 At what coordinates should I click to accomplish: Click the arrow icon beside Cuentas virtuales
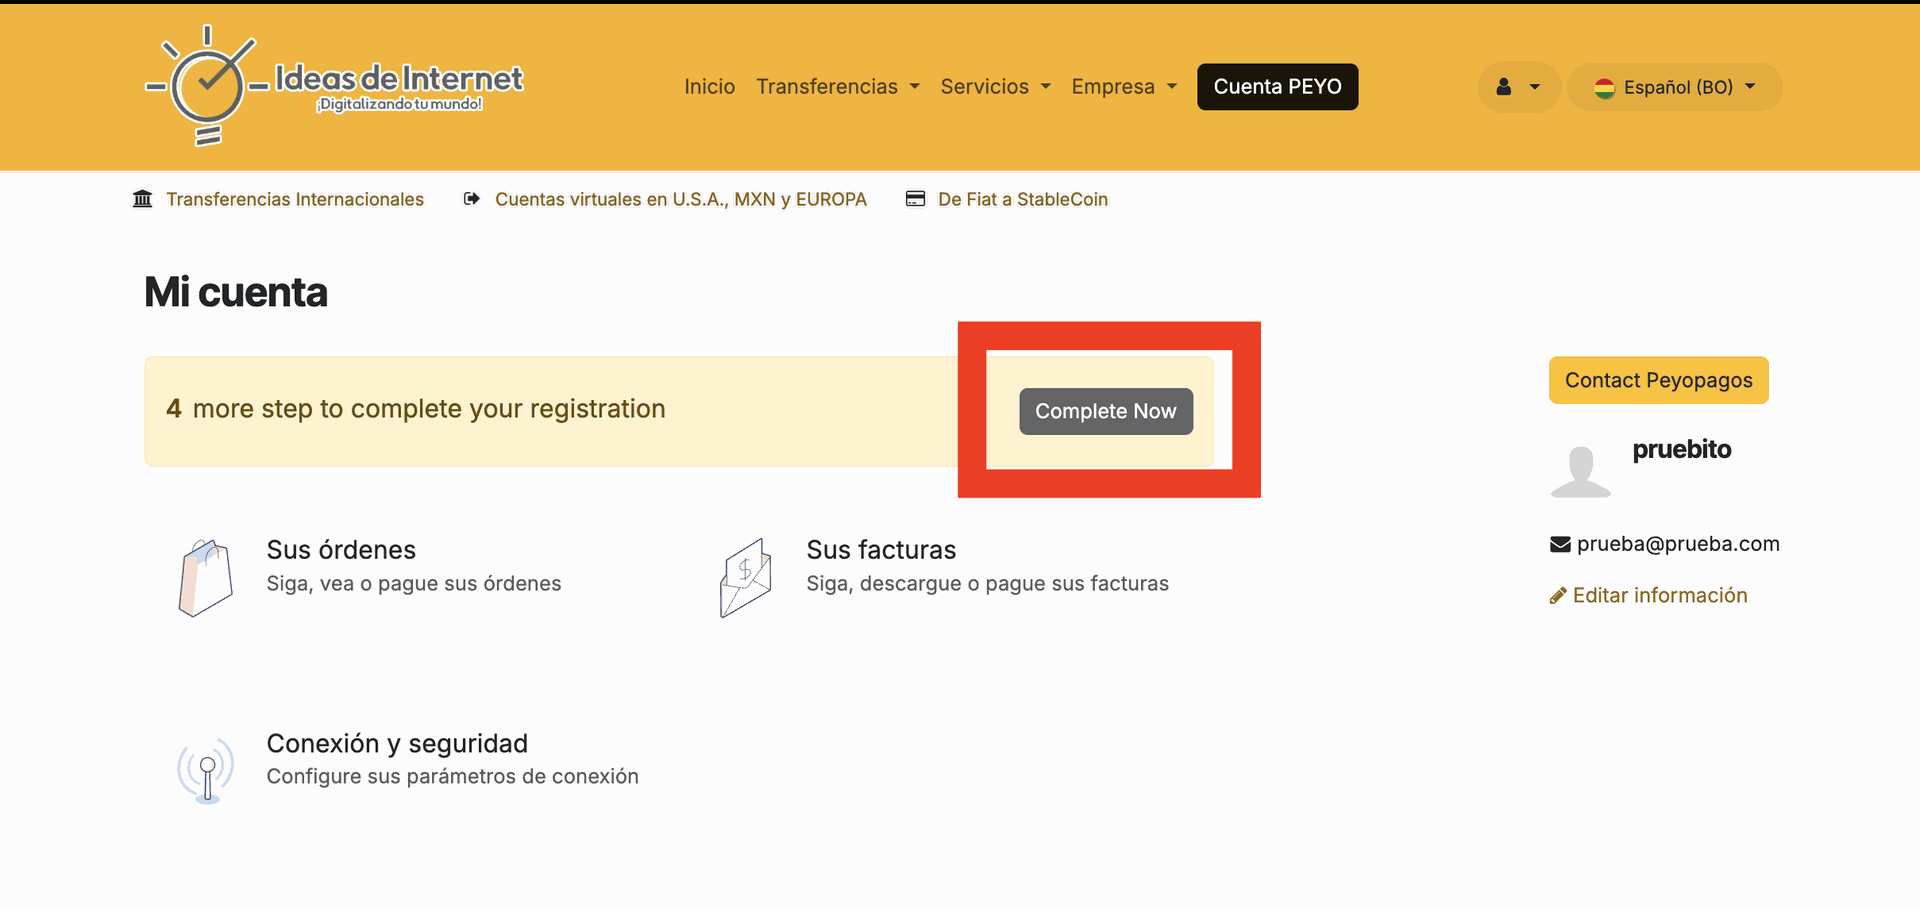[x=472, y=199]
